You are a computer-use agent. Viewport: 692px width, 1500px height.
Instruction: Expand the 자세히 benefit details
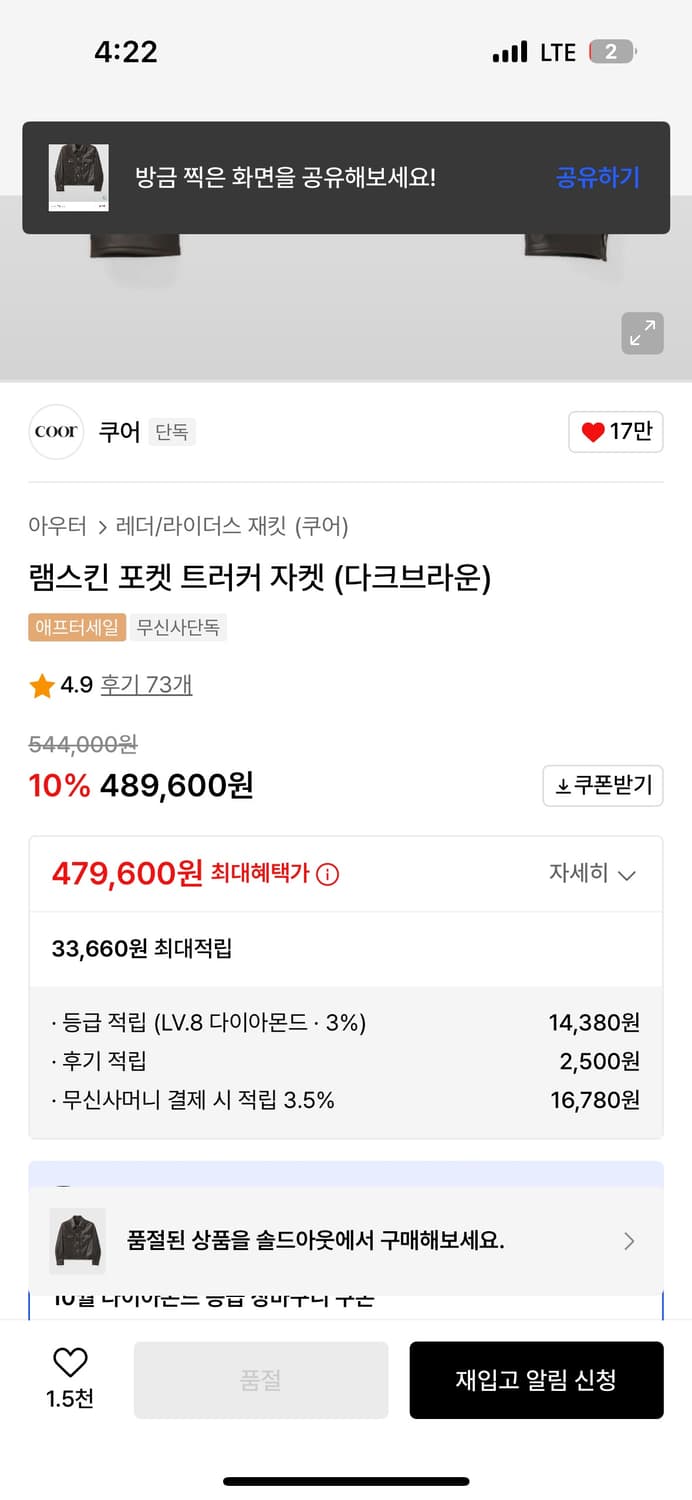click(592, 874)
